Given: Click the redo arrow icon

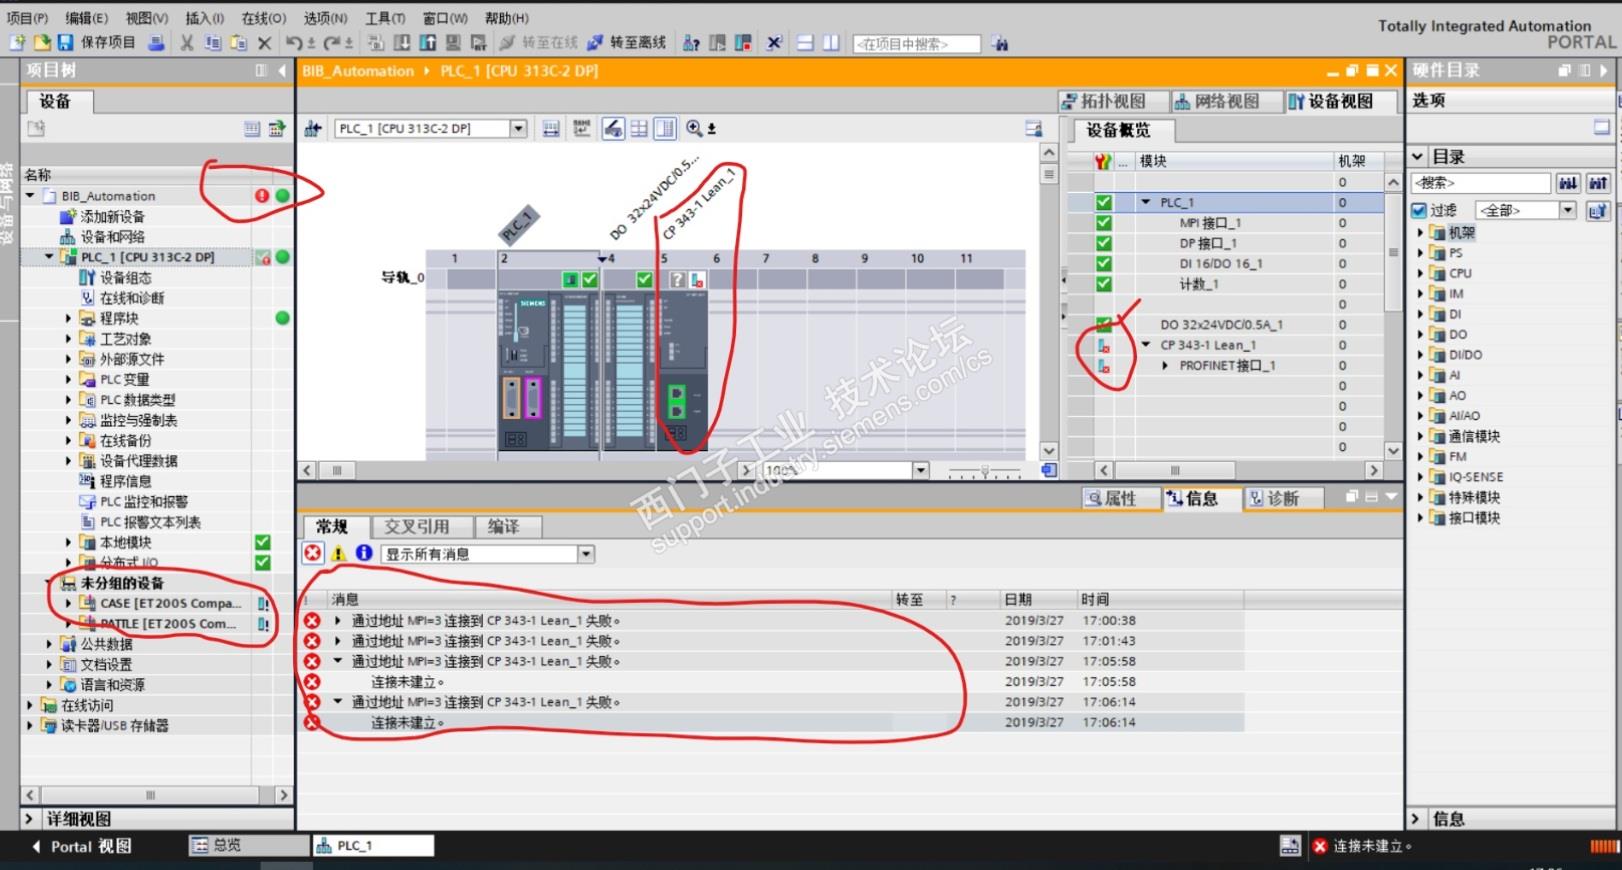Looking at the screenshot, I should click(331, 43).
